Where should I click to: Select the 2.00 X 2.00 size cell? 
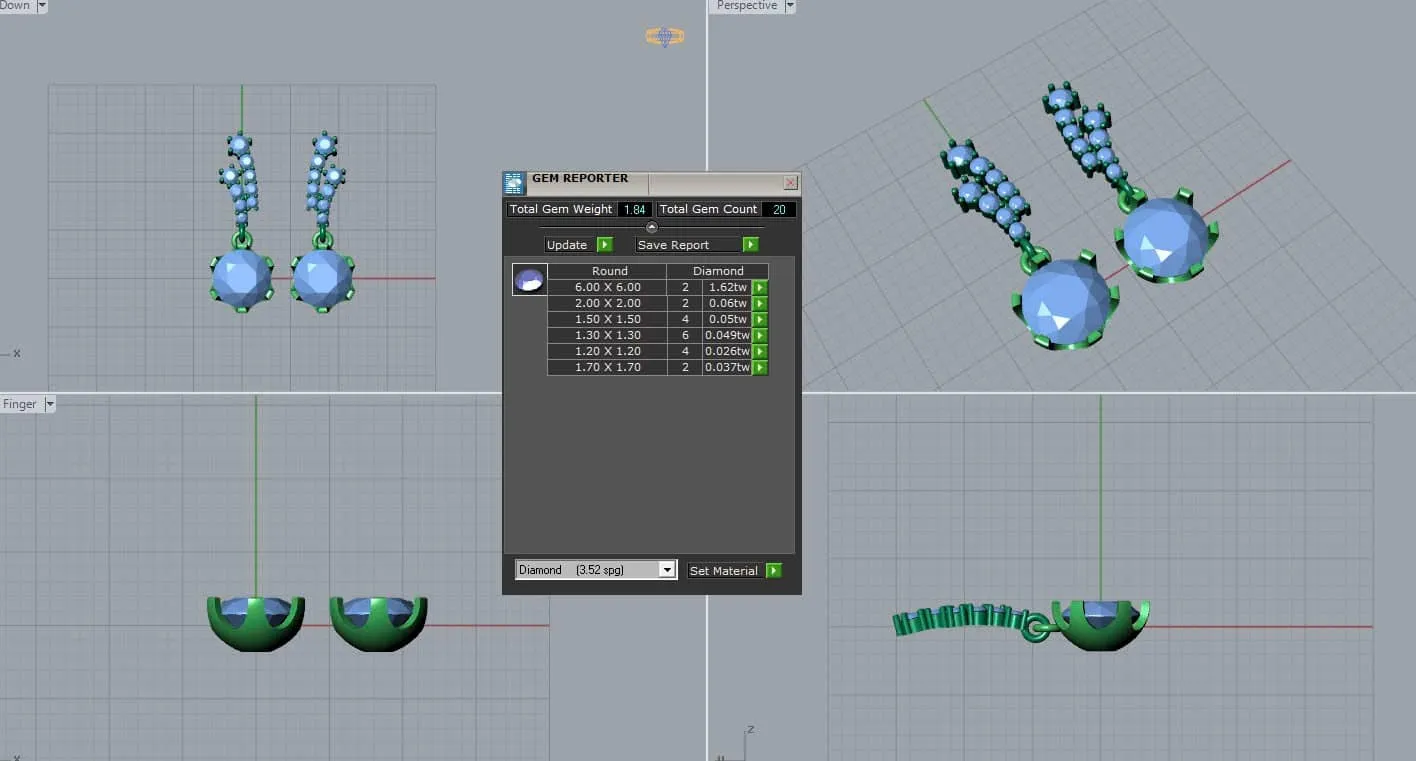[607, 303]
